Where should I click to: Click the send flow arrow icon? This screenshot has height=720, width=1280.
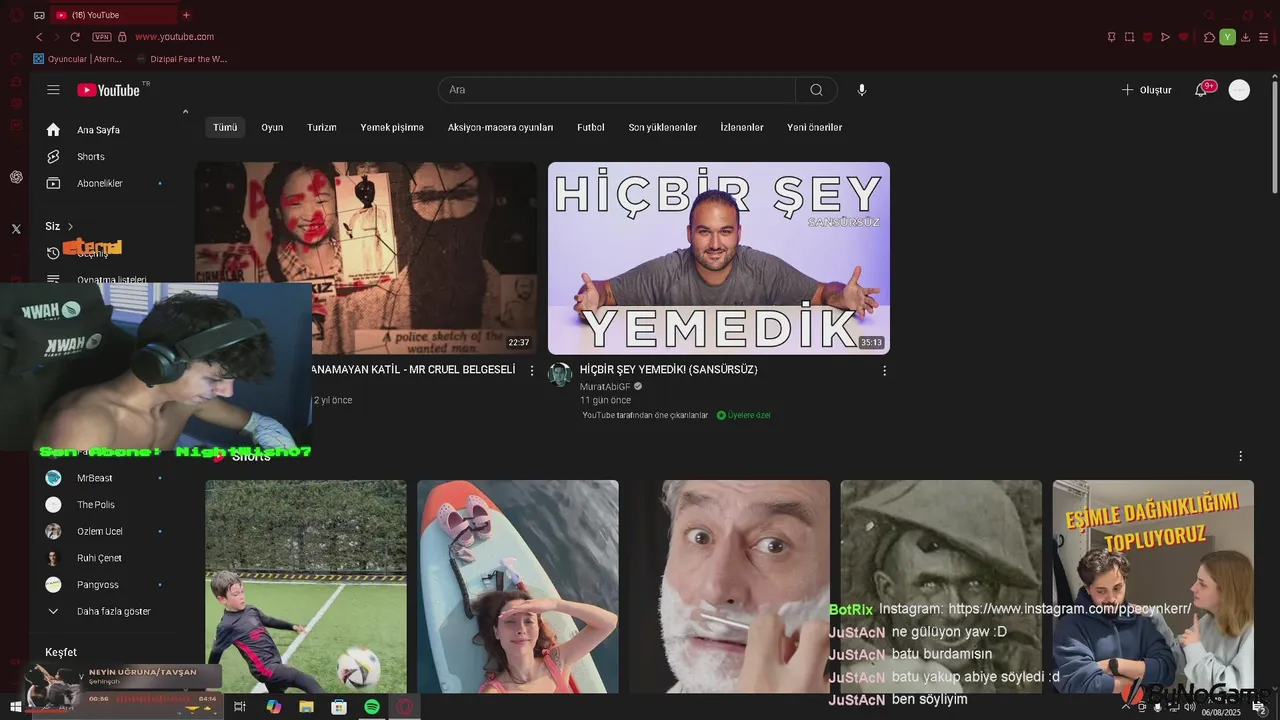(x=1165, y=37)
